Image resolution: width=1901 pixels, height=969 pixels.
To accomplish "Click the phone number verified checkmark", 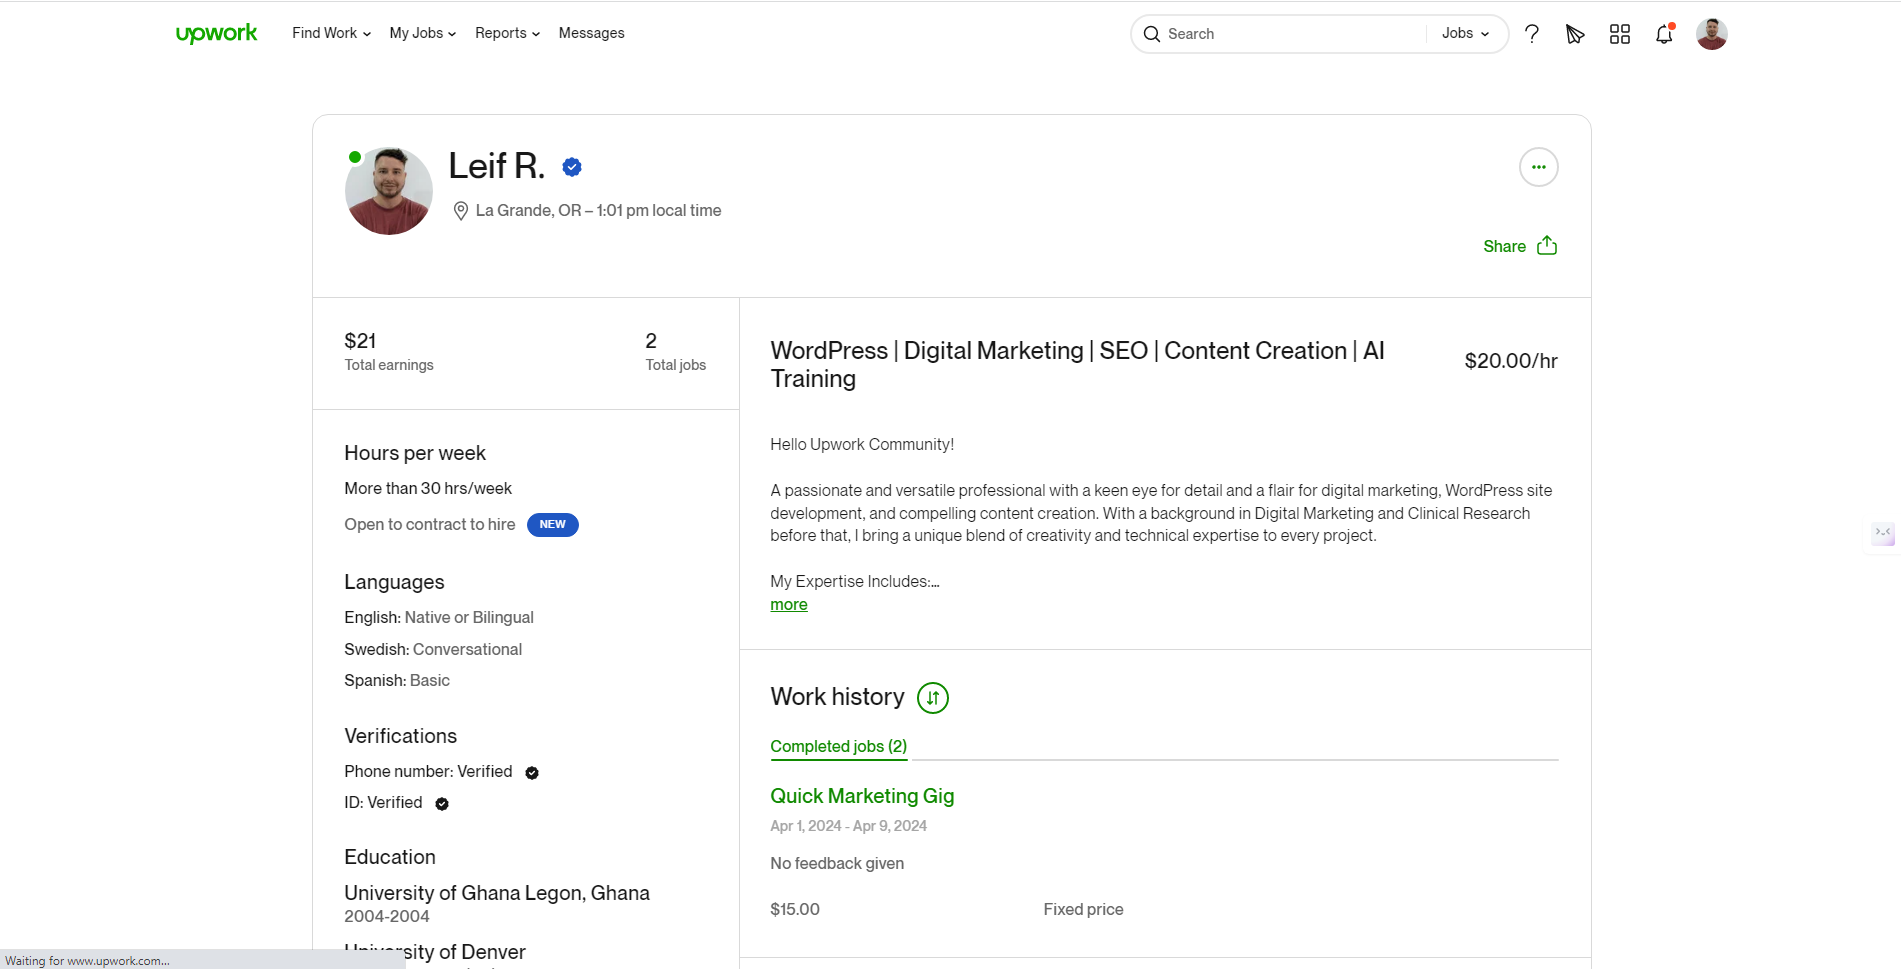I will 532,773.
